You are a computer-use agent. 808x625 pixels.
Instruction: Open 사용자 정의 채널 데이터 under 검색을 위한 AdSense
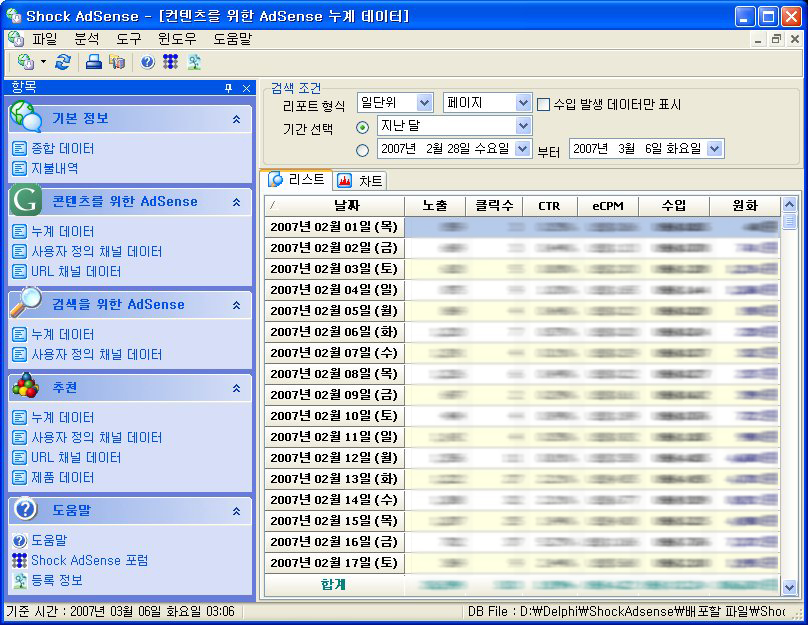click(97, 354)
